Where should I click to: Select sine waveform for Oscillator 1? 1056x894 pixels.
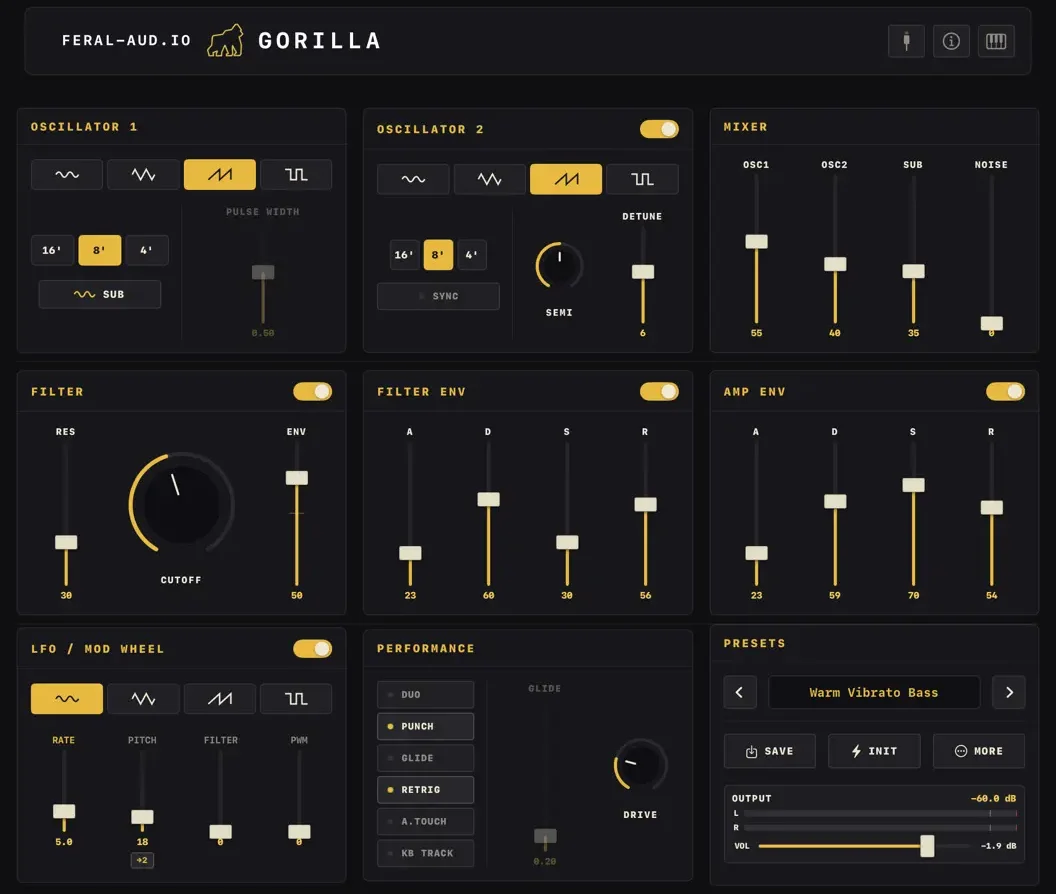[67, 174]
